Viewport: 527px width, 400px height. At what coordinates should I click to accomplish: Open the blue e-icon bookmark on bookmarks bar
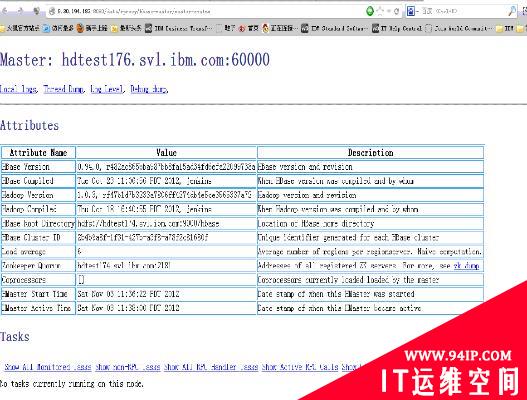(58, 28)
